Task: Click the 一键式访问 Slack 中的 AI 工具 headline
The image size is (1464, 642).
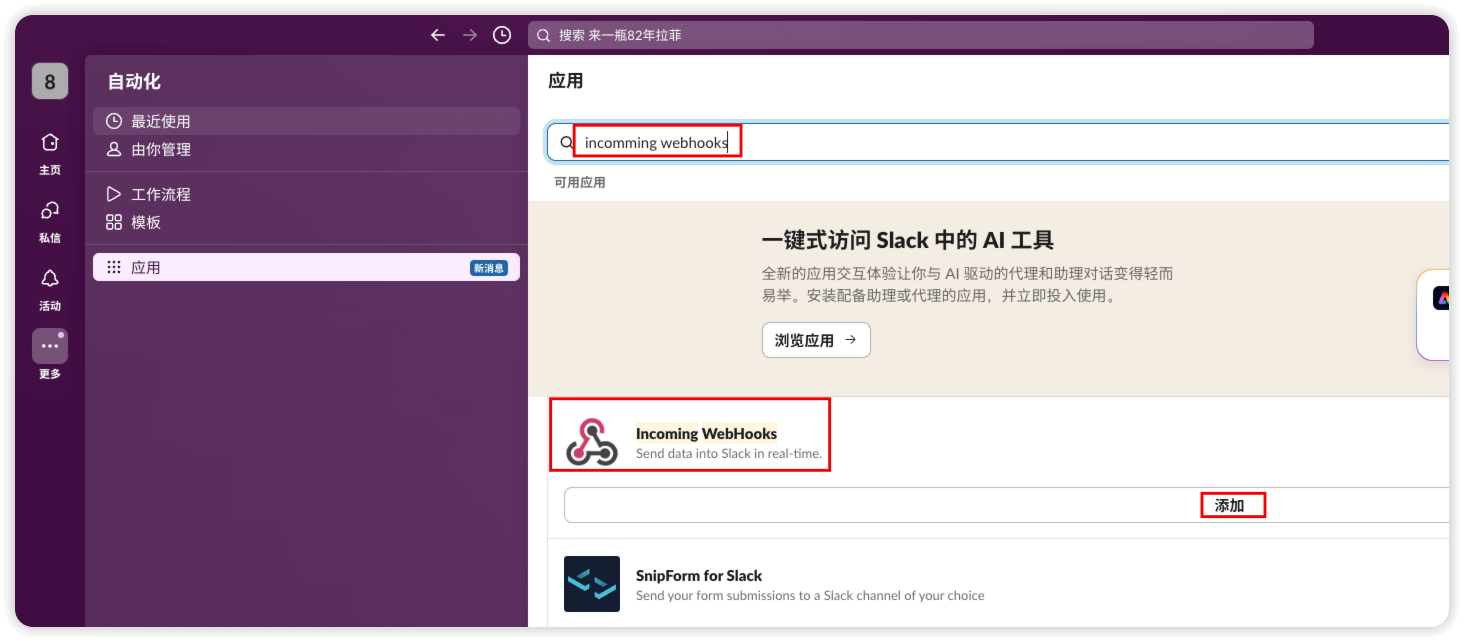Action: click(907, 240)
